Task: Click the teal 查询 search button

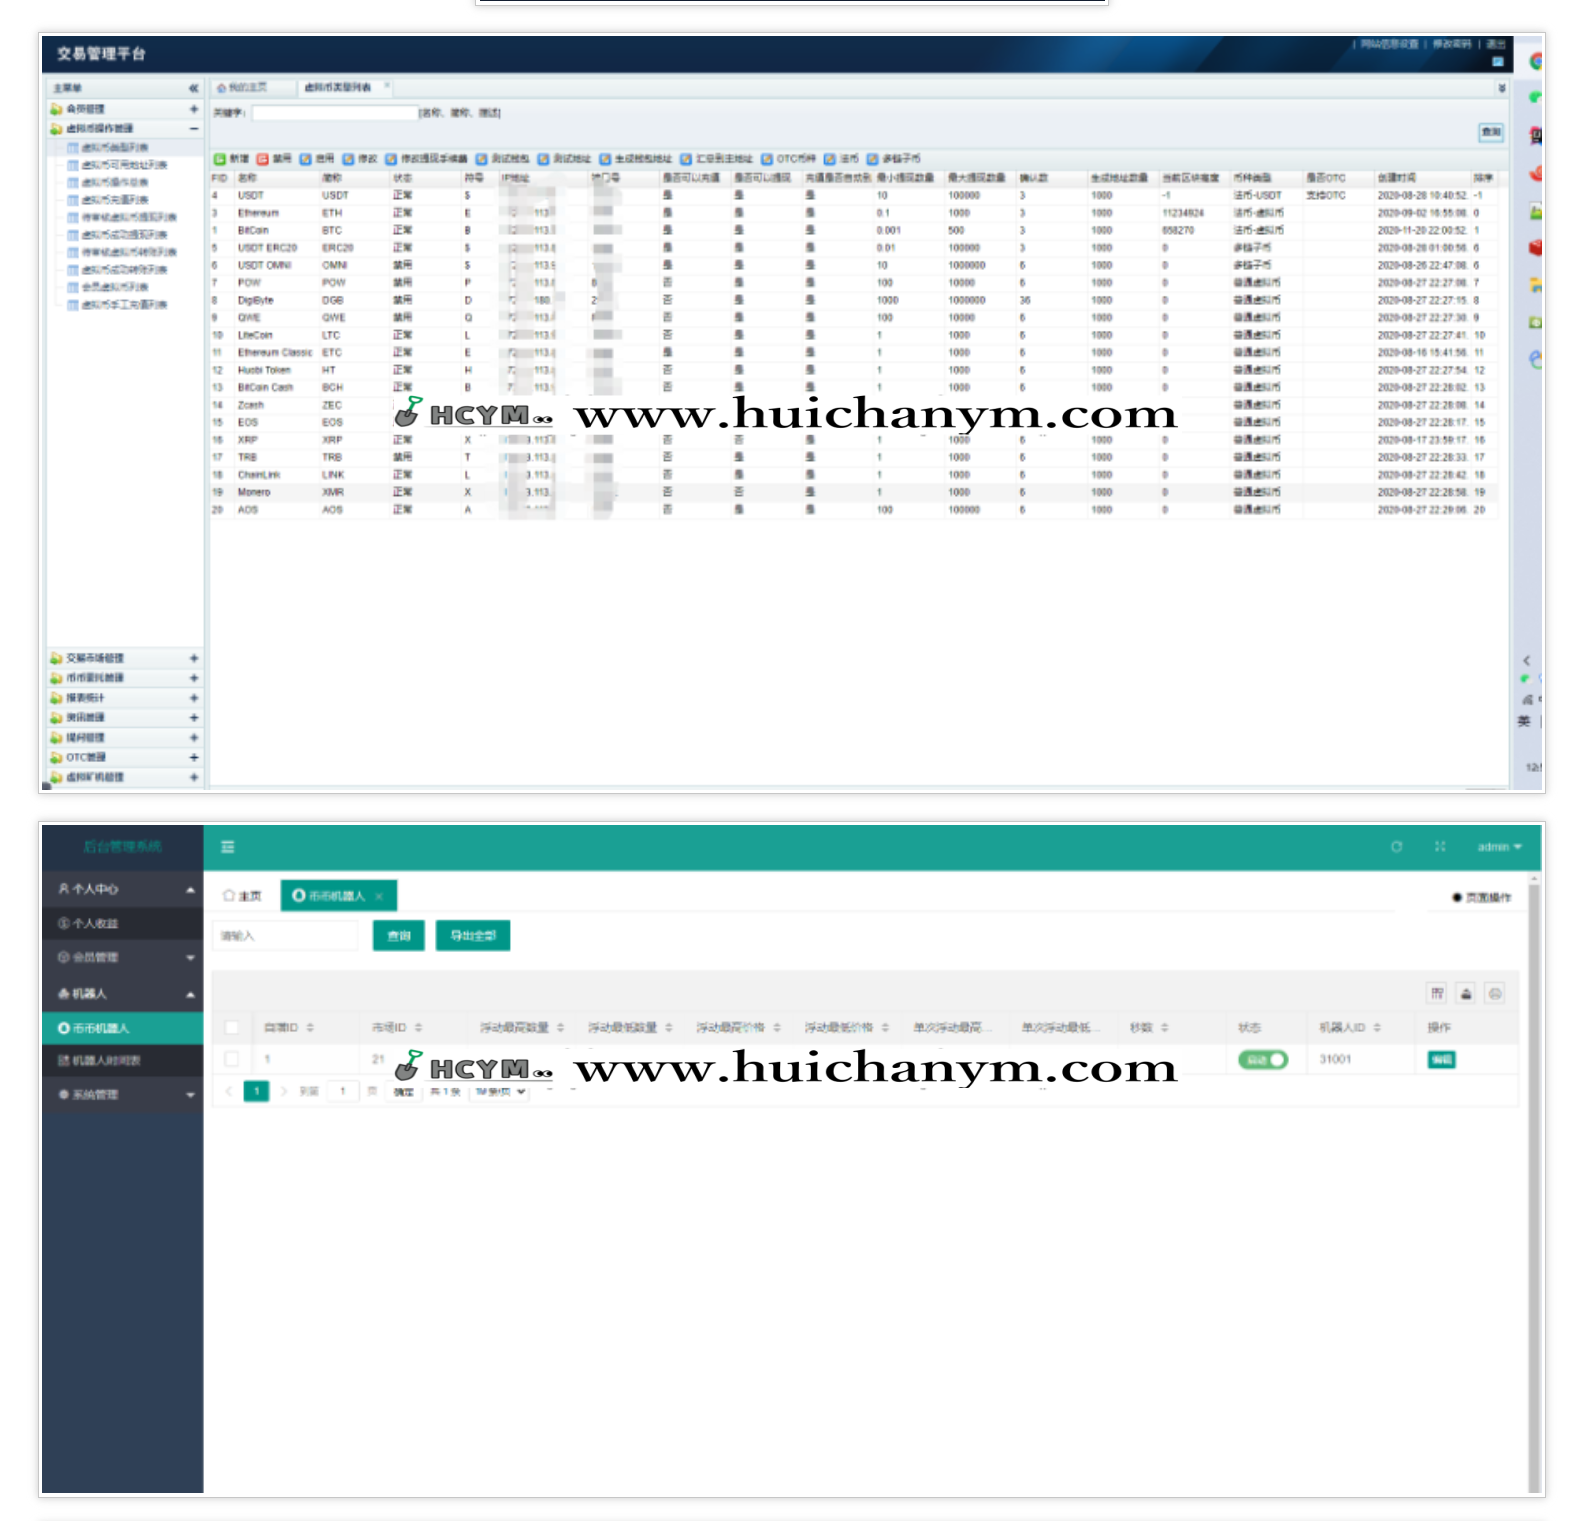Action: 398,936
